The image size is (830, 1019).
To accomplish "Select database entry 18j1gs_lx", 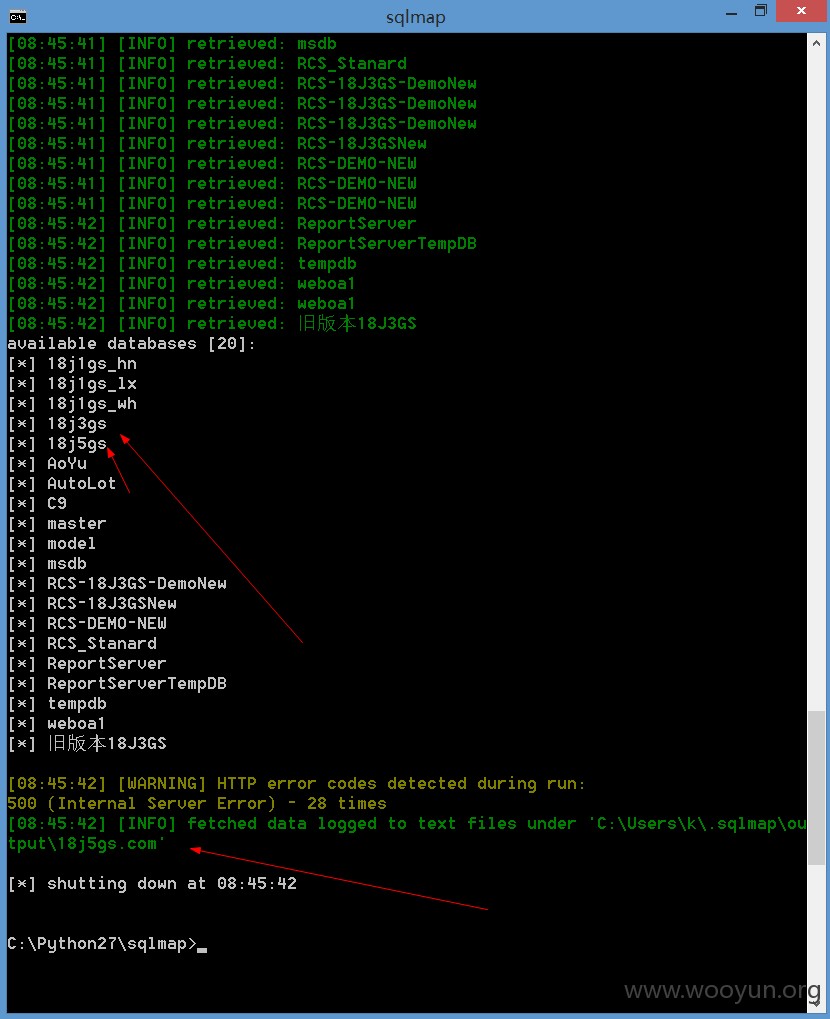I will 92,384.
